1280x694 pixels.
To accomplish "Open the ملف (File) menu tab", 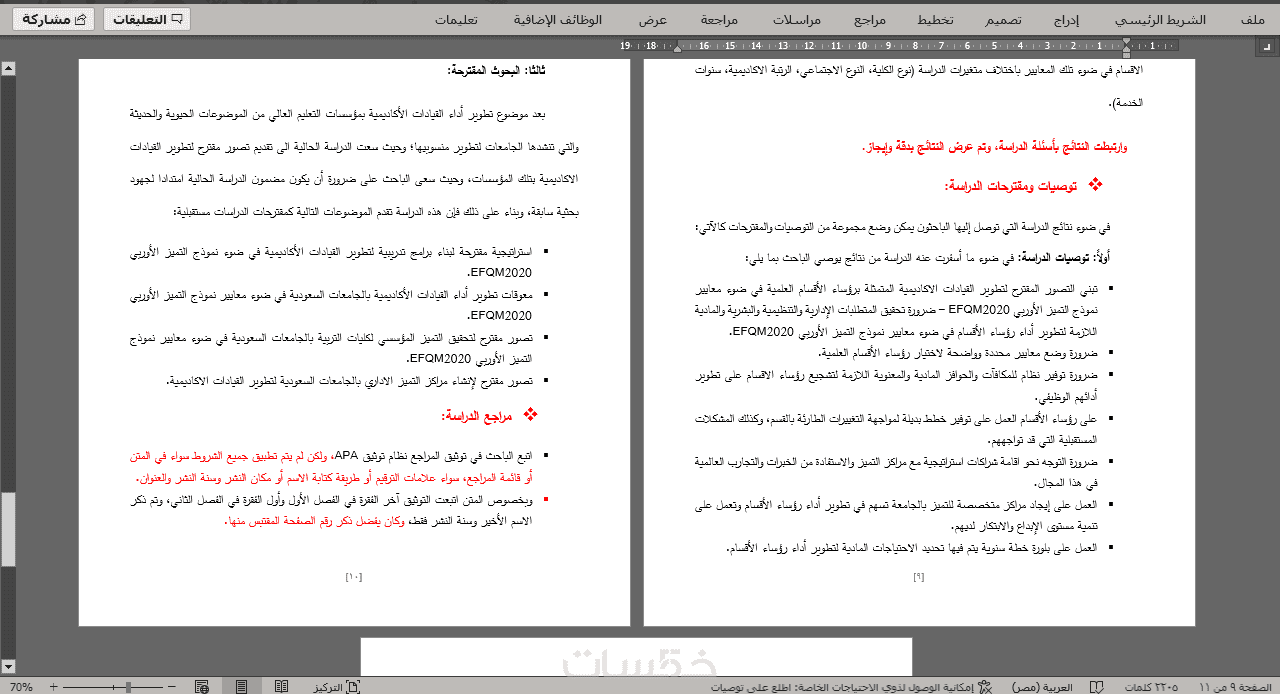I will click(1251, 19).
